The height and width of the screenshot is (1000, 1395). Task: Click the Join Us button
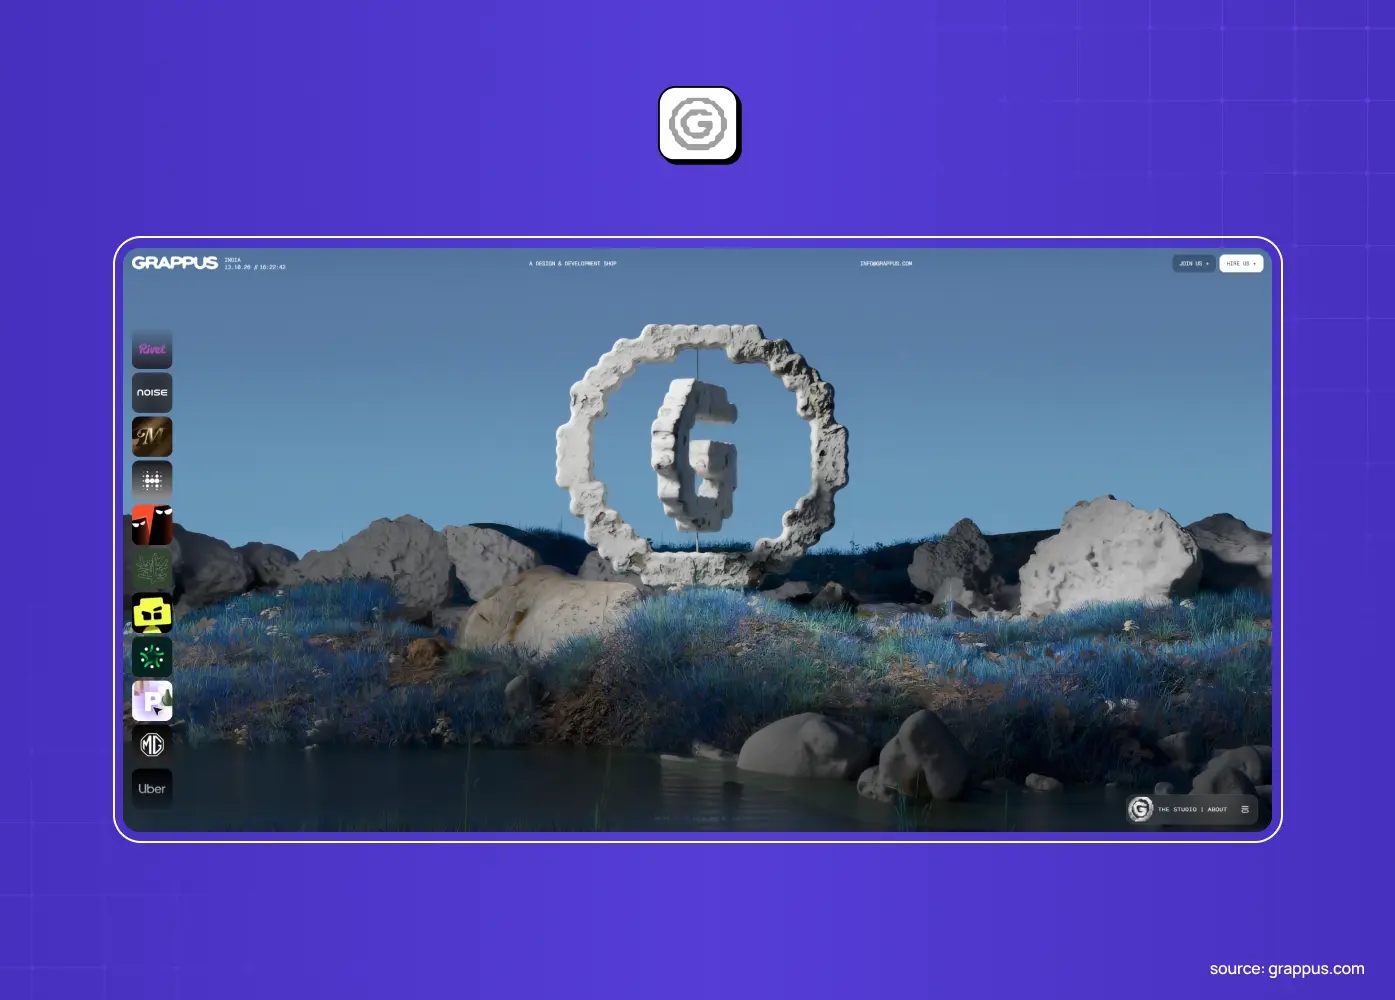pyautogui.click(x=1194, y=264)
